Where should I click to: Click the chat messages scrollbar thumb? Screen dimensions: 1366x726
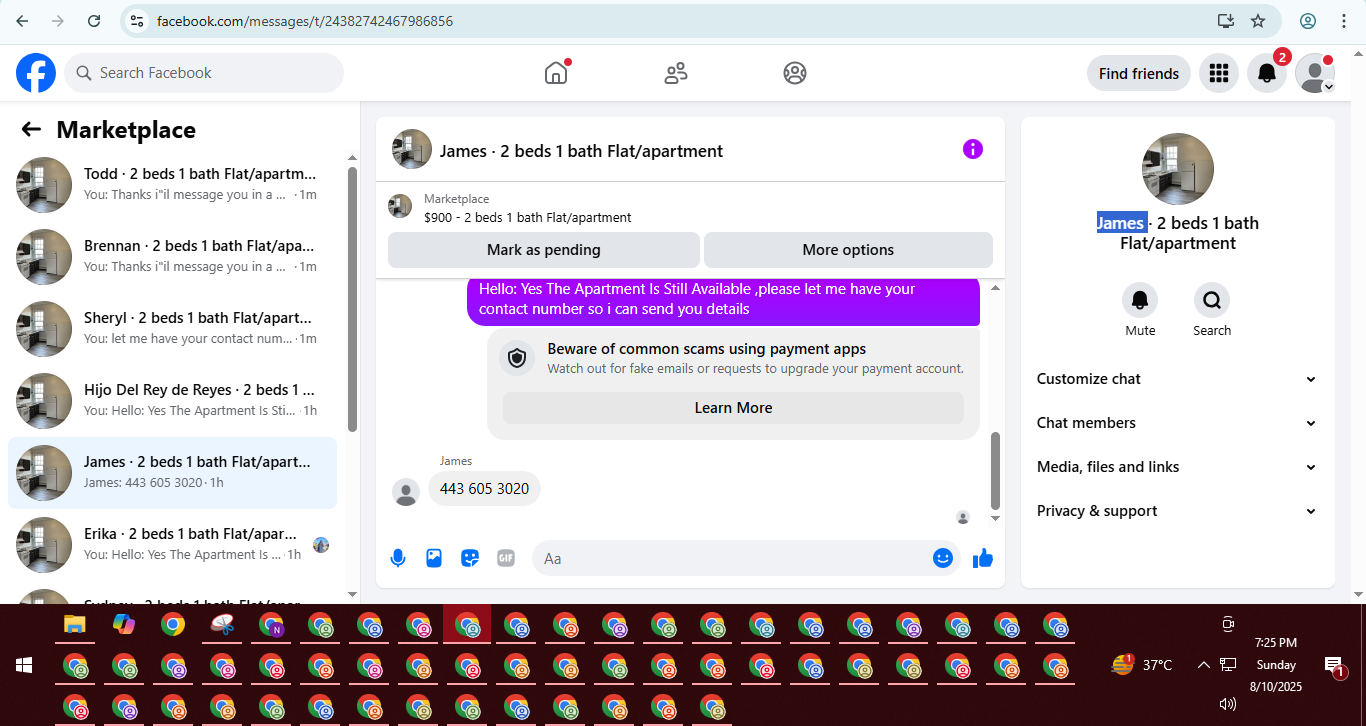[994, 471]
